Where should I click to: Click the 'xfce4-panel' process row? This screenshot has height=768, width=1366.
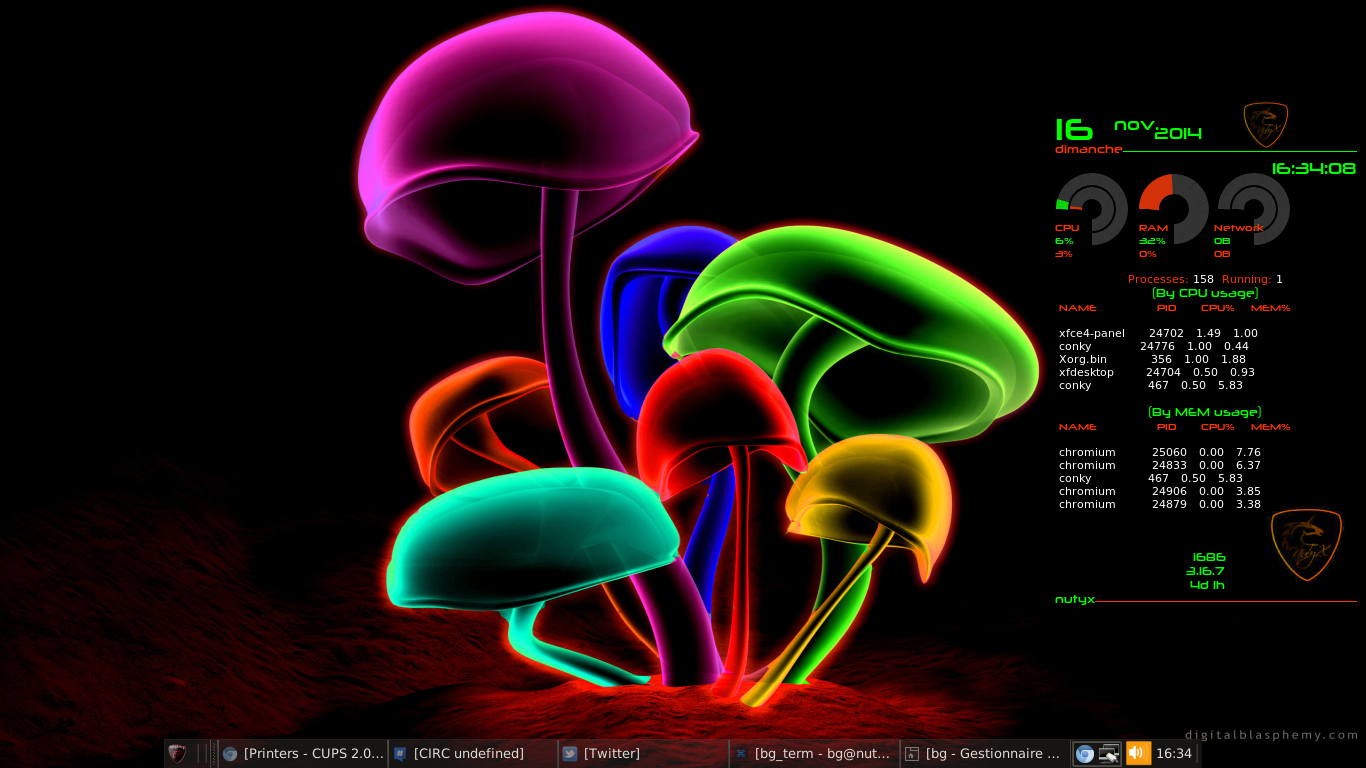click(x=1158, y=333)
